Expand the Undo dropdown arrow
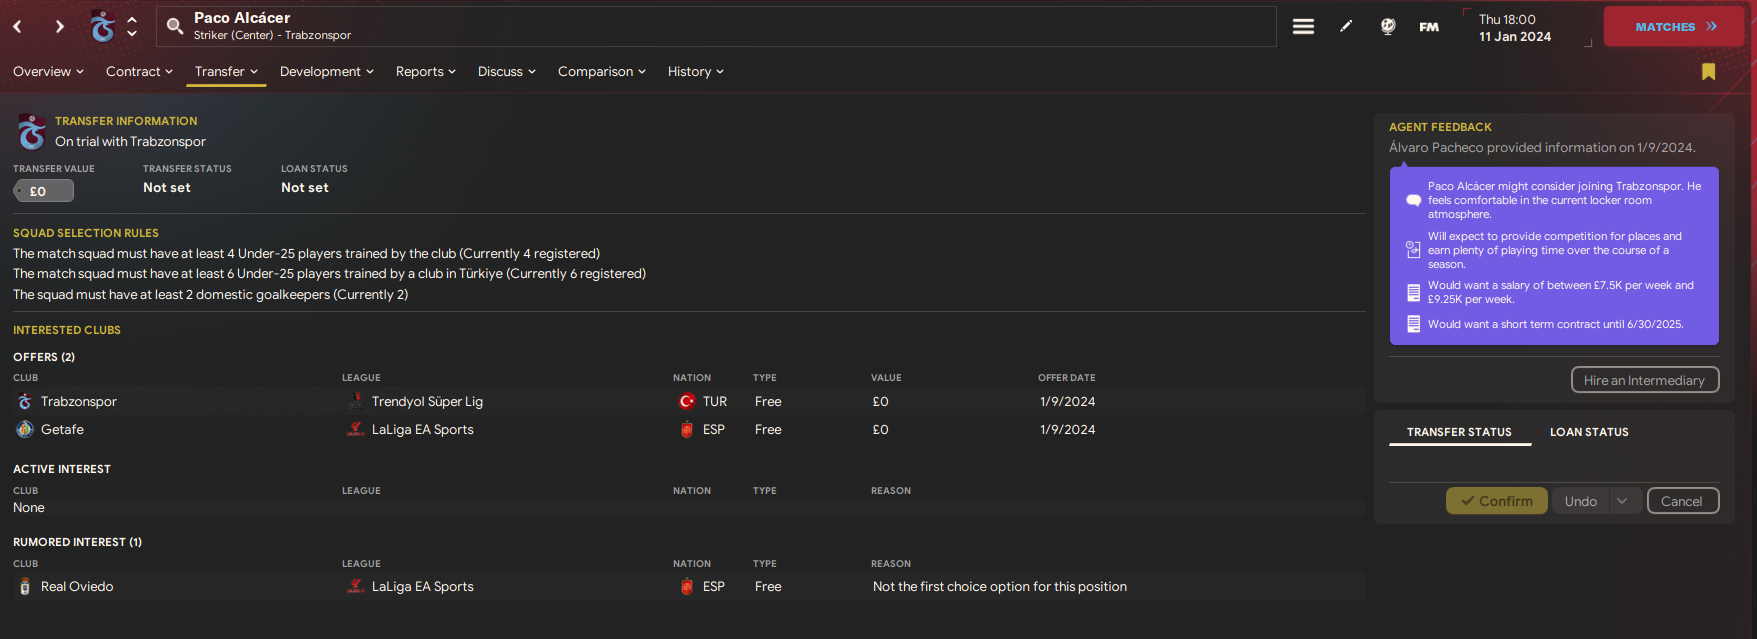This screenshot has width=1757, height=639. 1625,501
